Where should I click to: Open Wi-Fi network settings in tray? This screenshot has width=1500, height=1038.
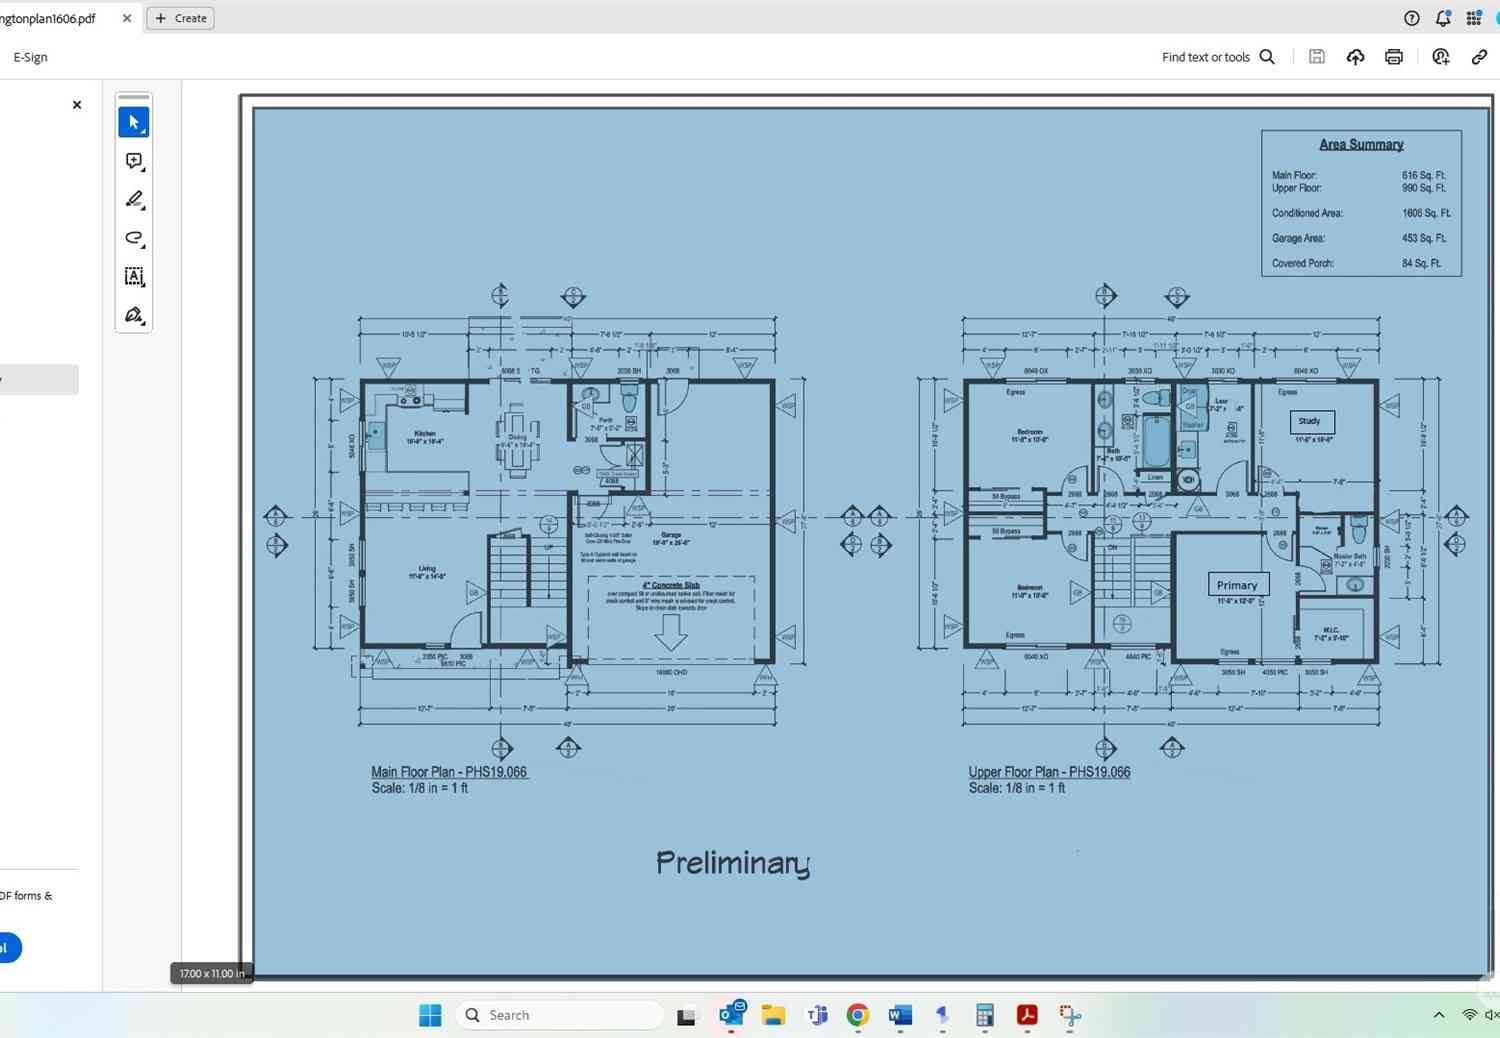[x=1469, y=1015]
